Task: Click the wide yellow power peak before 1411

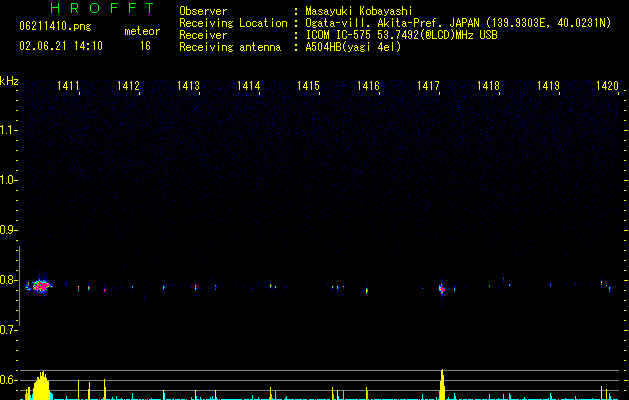Action: pos(42,386)
